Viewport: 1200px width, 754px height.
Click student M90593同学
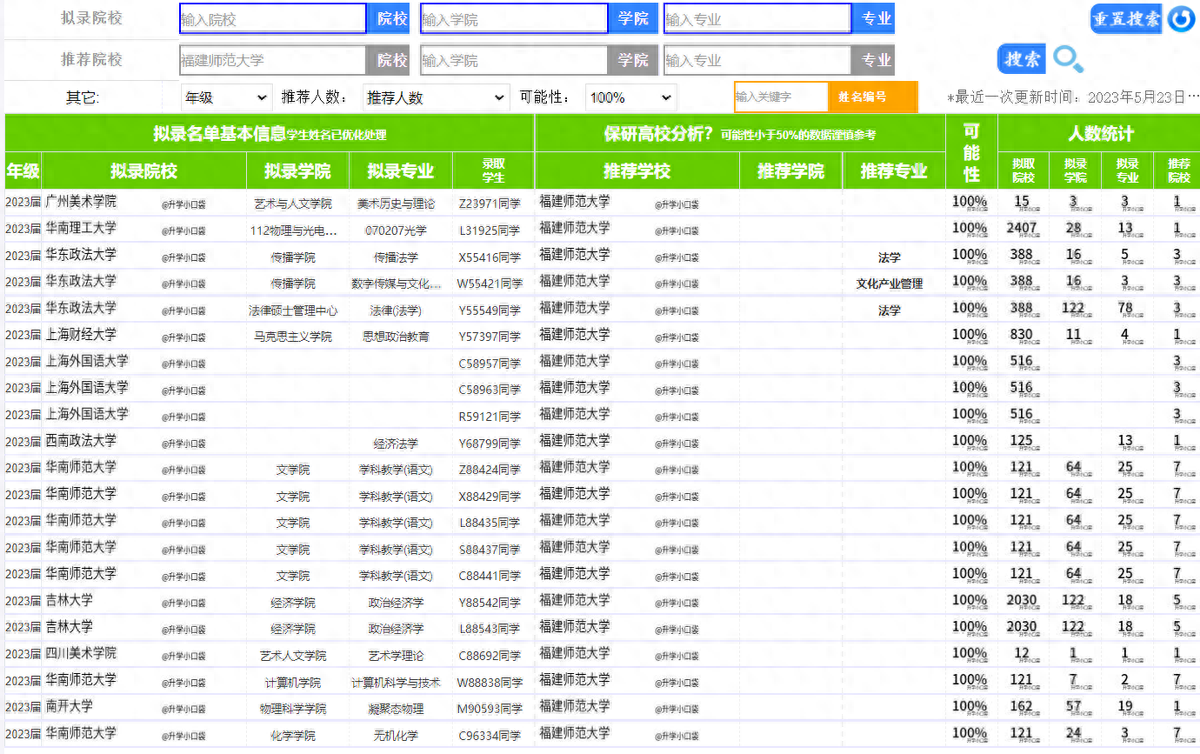tap(490, 709)
